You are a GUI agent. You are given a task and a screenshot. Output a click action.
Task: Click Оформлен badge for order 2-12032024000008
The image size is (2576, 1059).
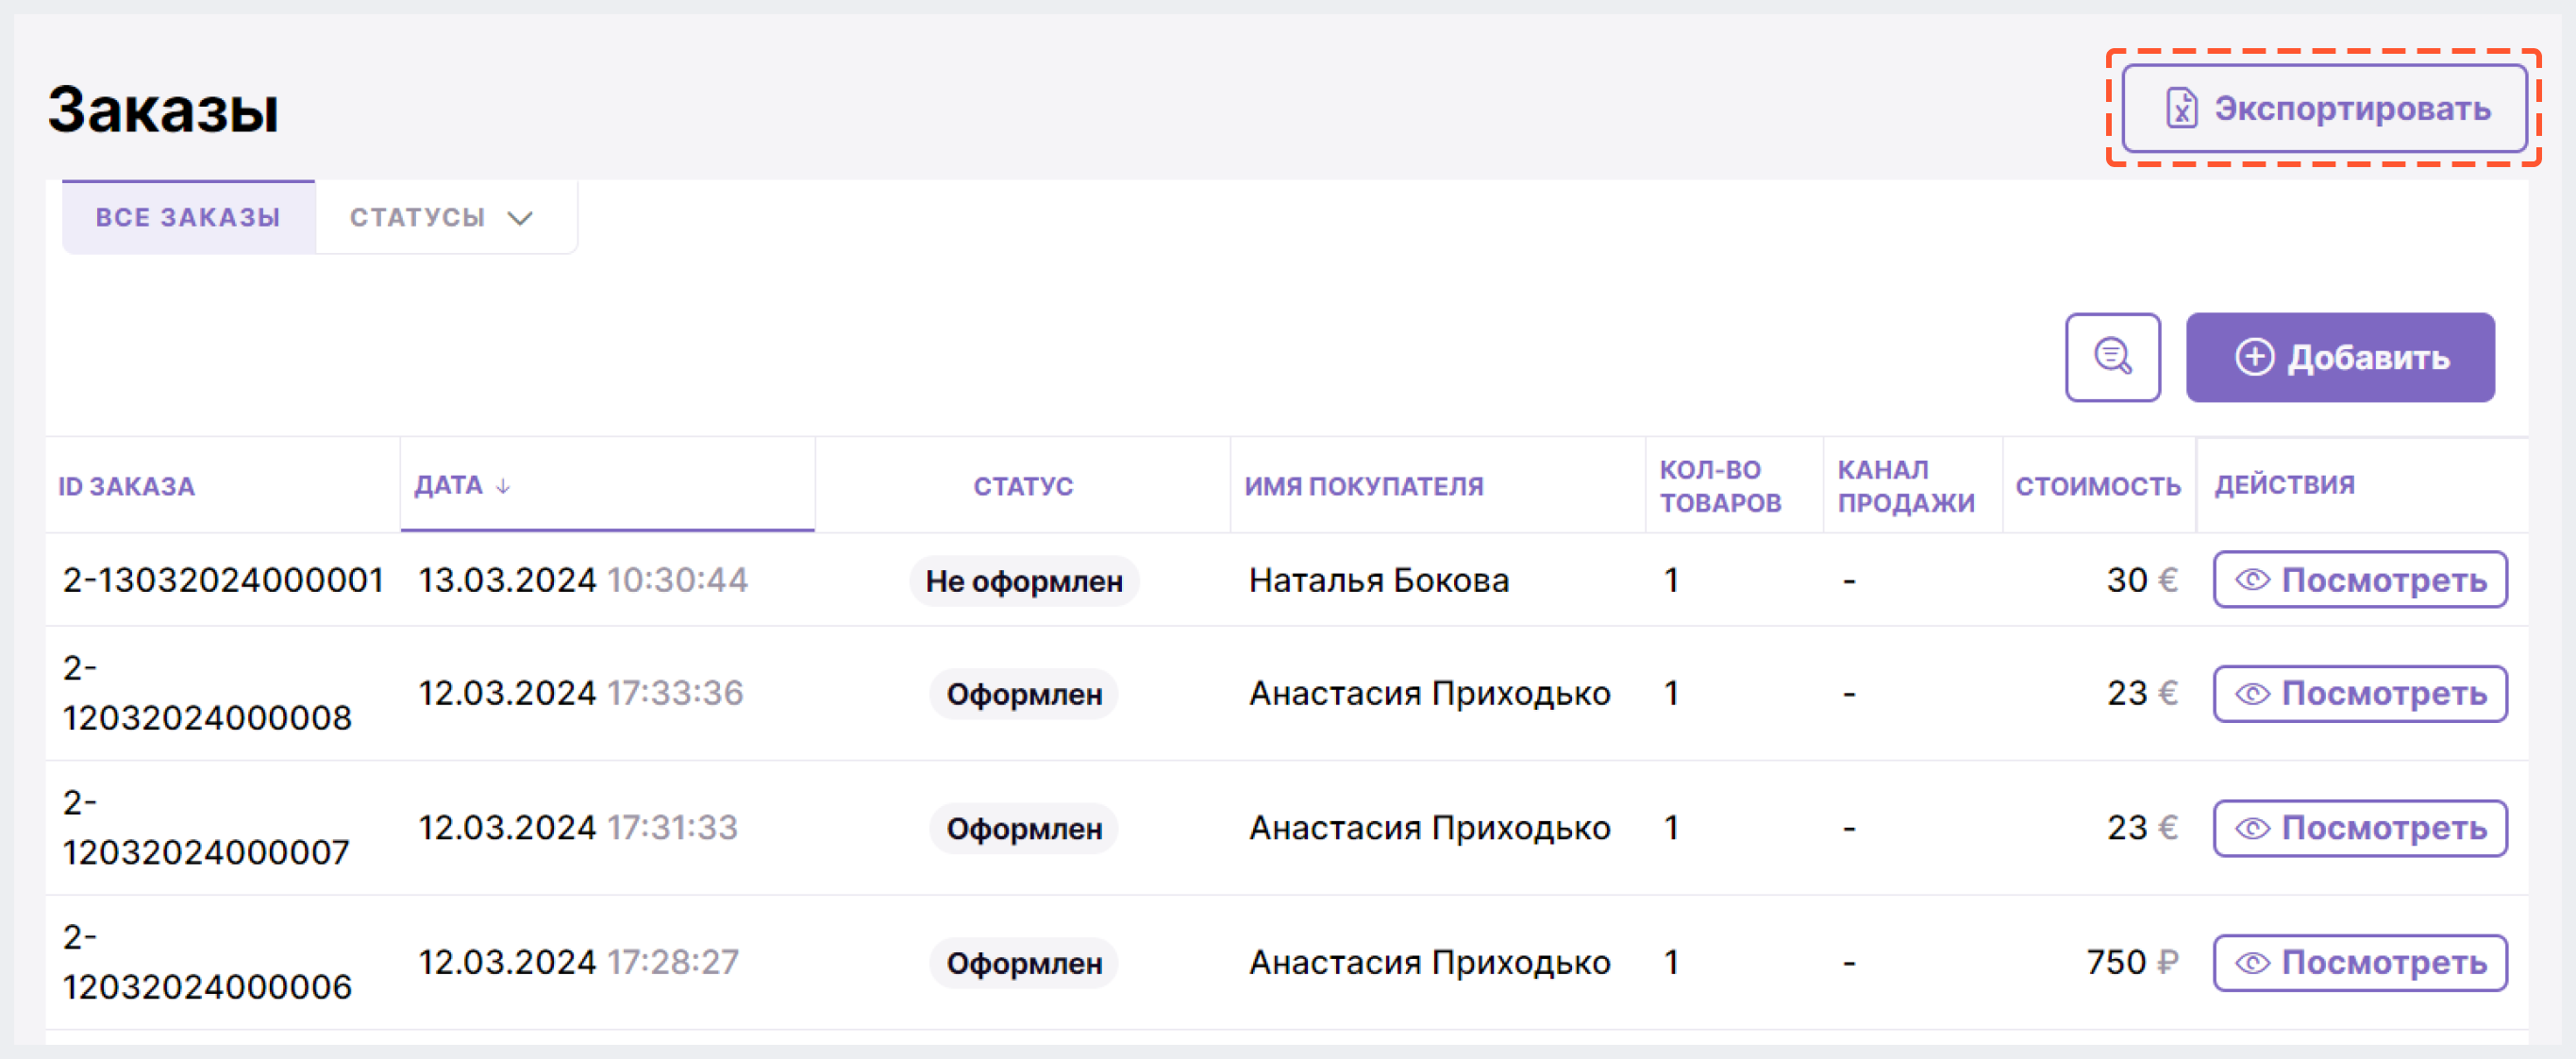click(x=1024, y=693)
